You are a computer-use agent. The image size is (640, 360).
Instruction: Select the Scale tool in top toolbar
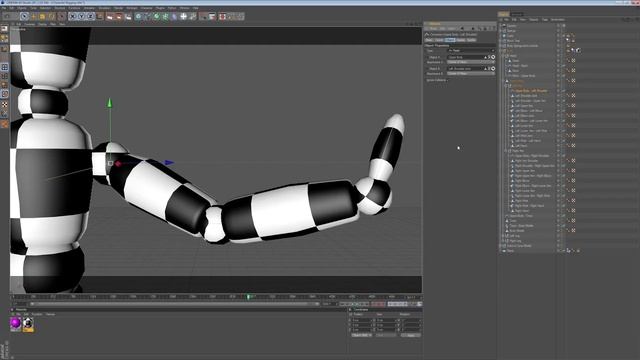[42, 16]
